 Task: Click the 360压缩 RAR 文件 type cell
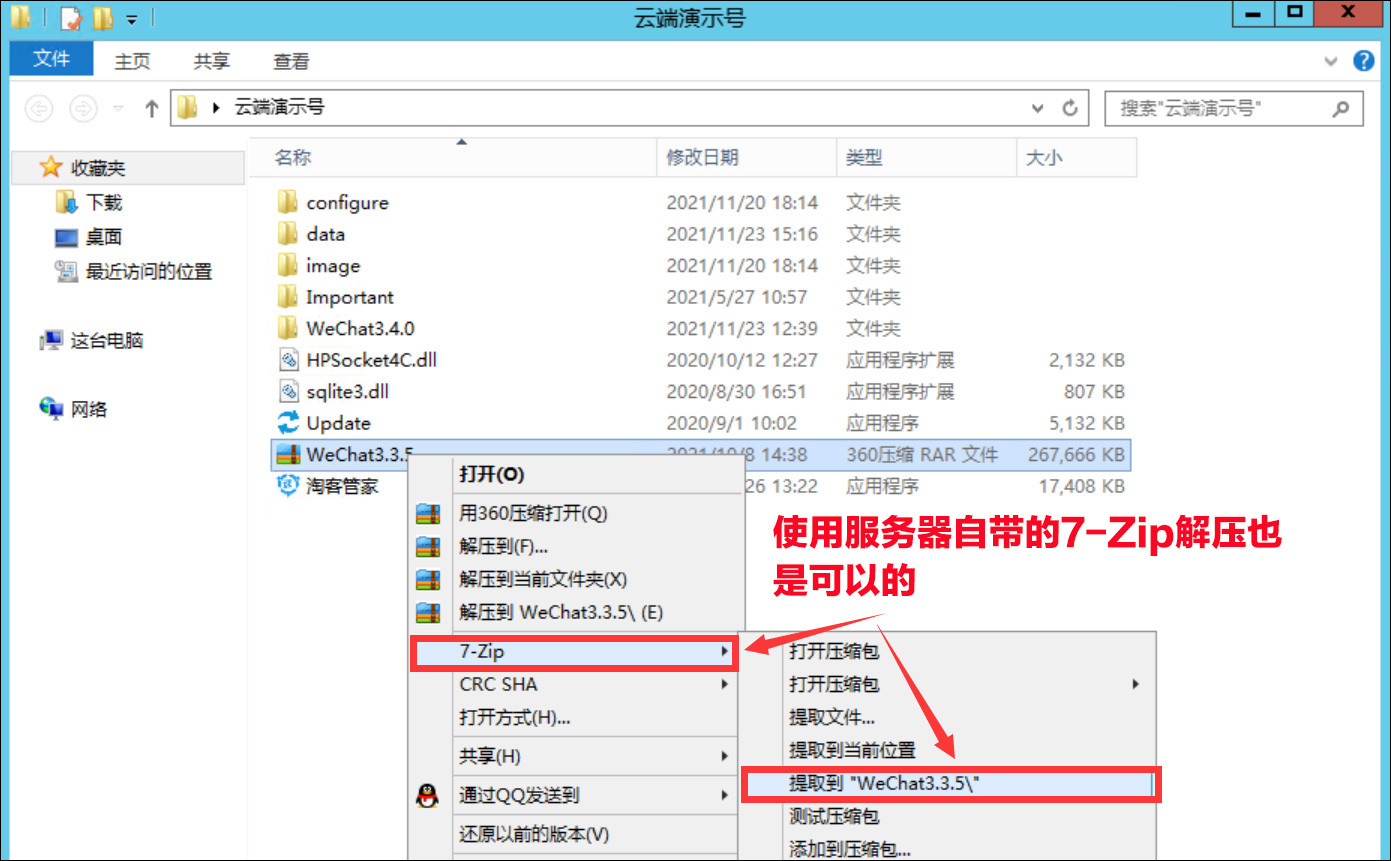[922, 454]
